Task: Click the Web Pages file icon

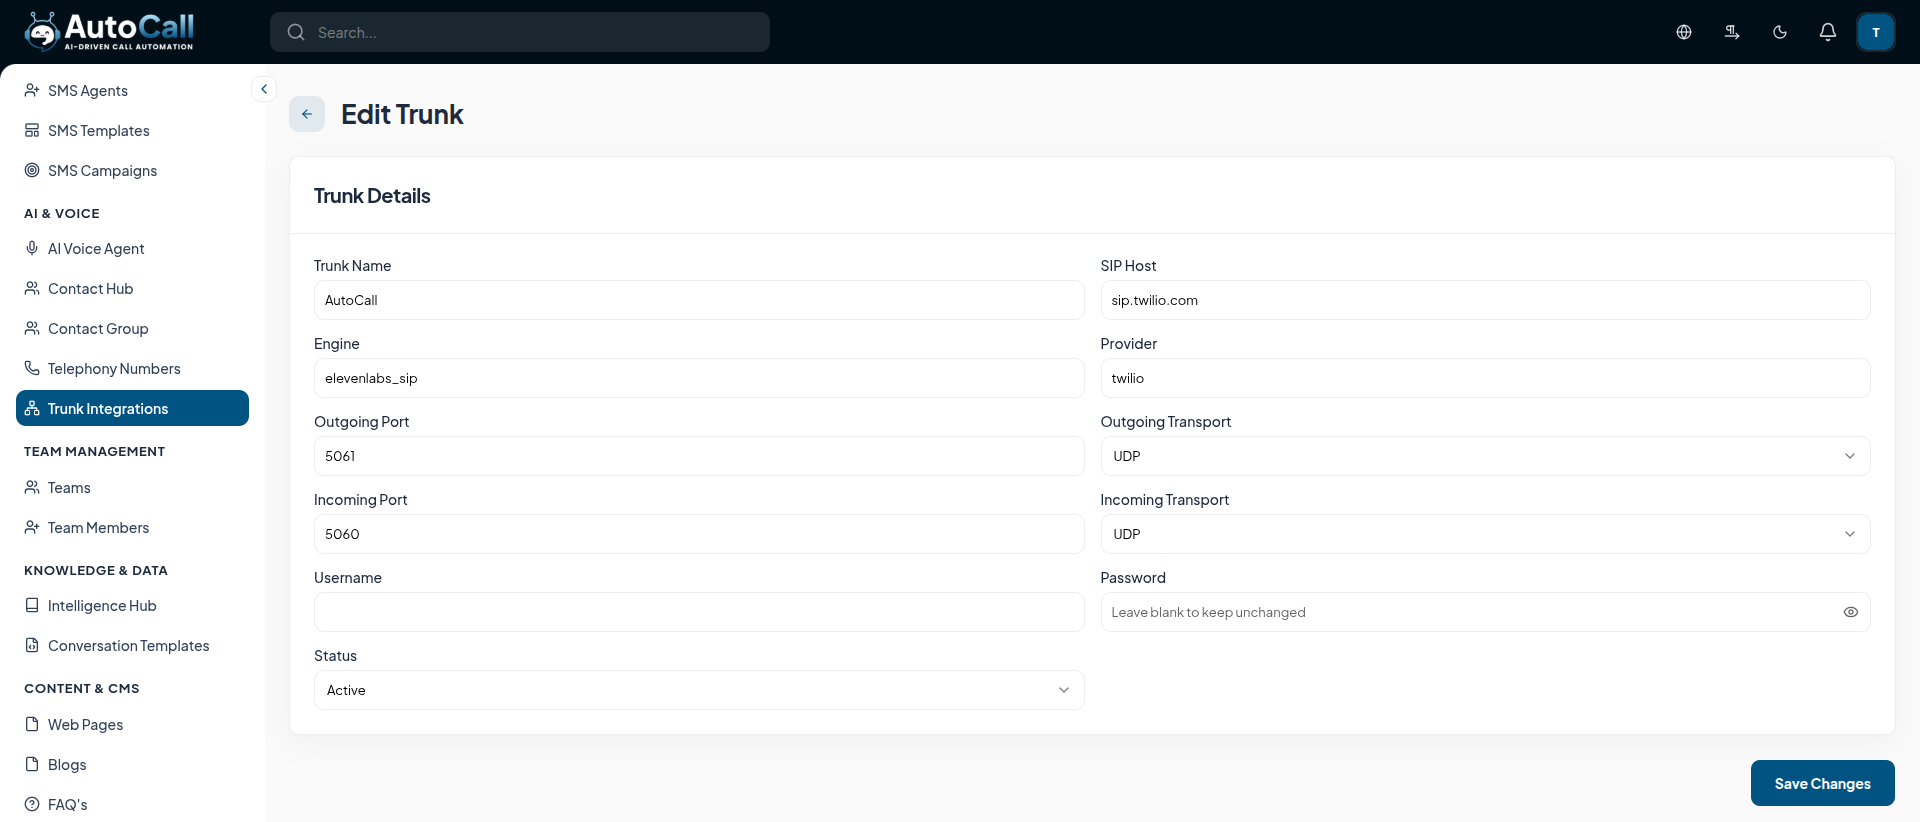Action: [x=32, y=724]
